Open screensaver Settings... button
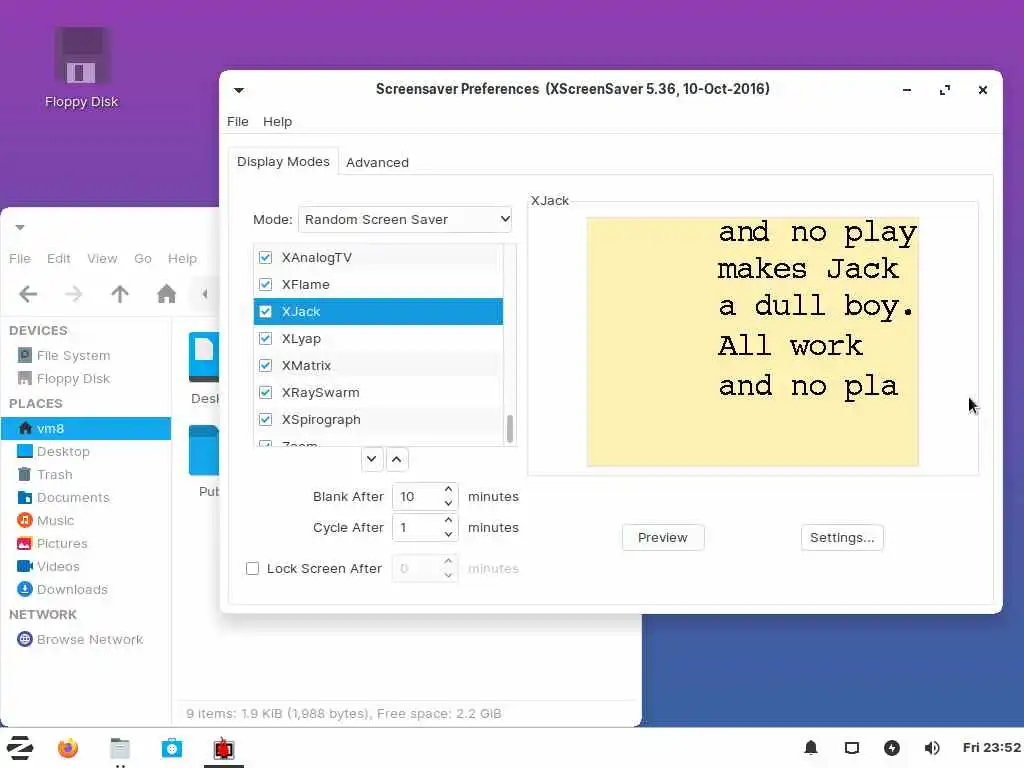The height and width of the screenshot is (768, 1024). pyautogui.click(x=842, y=537)
